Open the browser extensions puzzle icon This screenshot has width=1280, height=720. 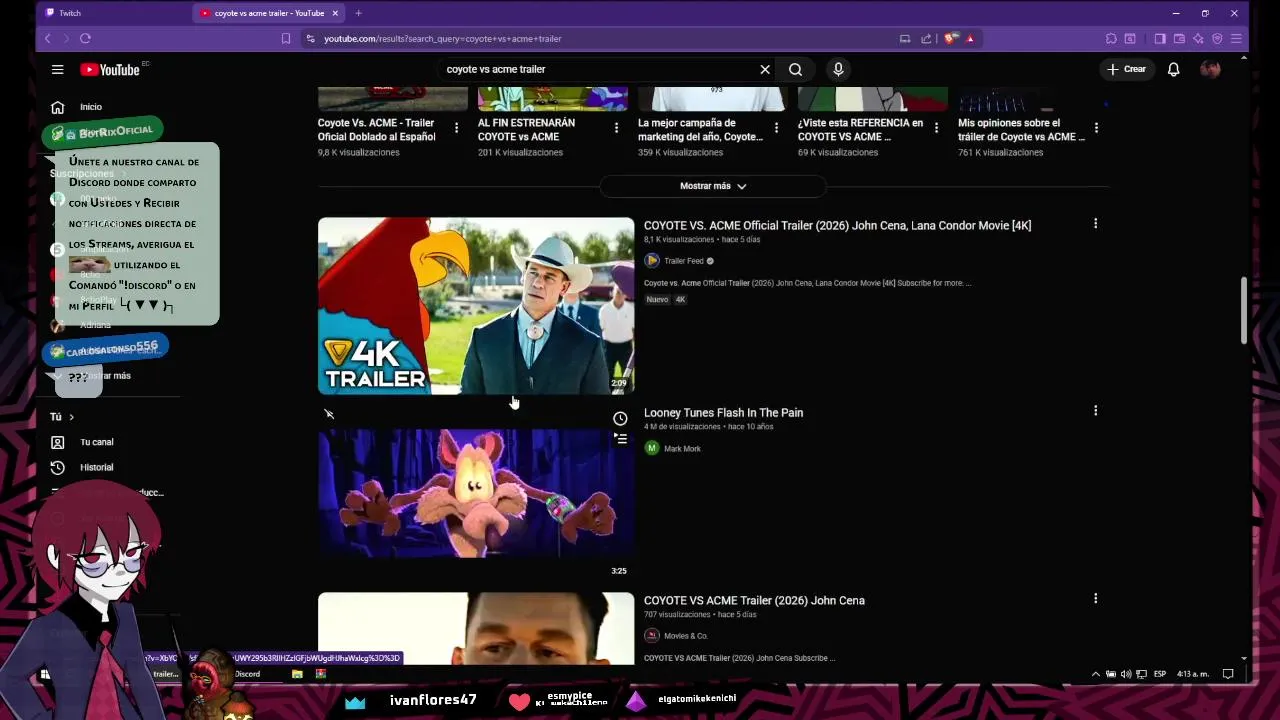[1111, 38]
